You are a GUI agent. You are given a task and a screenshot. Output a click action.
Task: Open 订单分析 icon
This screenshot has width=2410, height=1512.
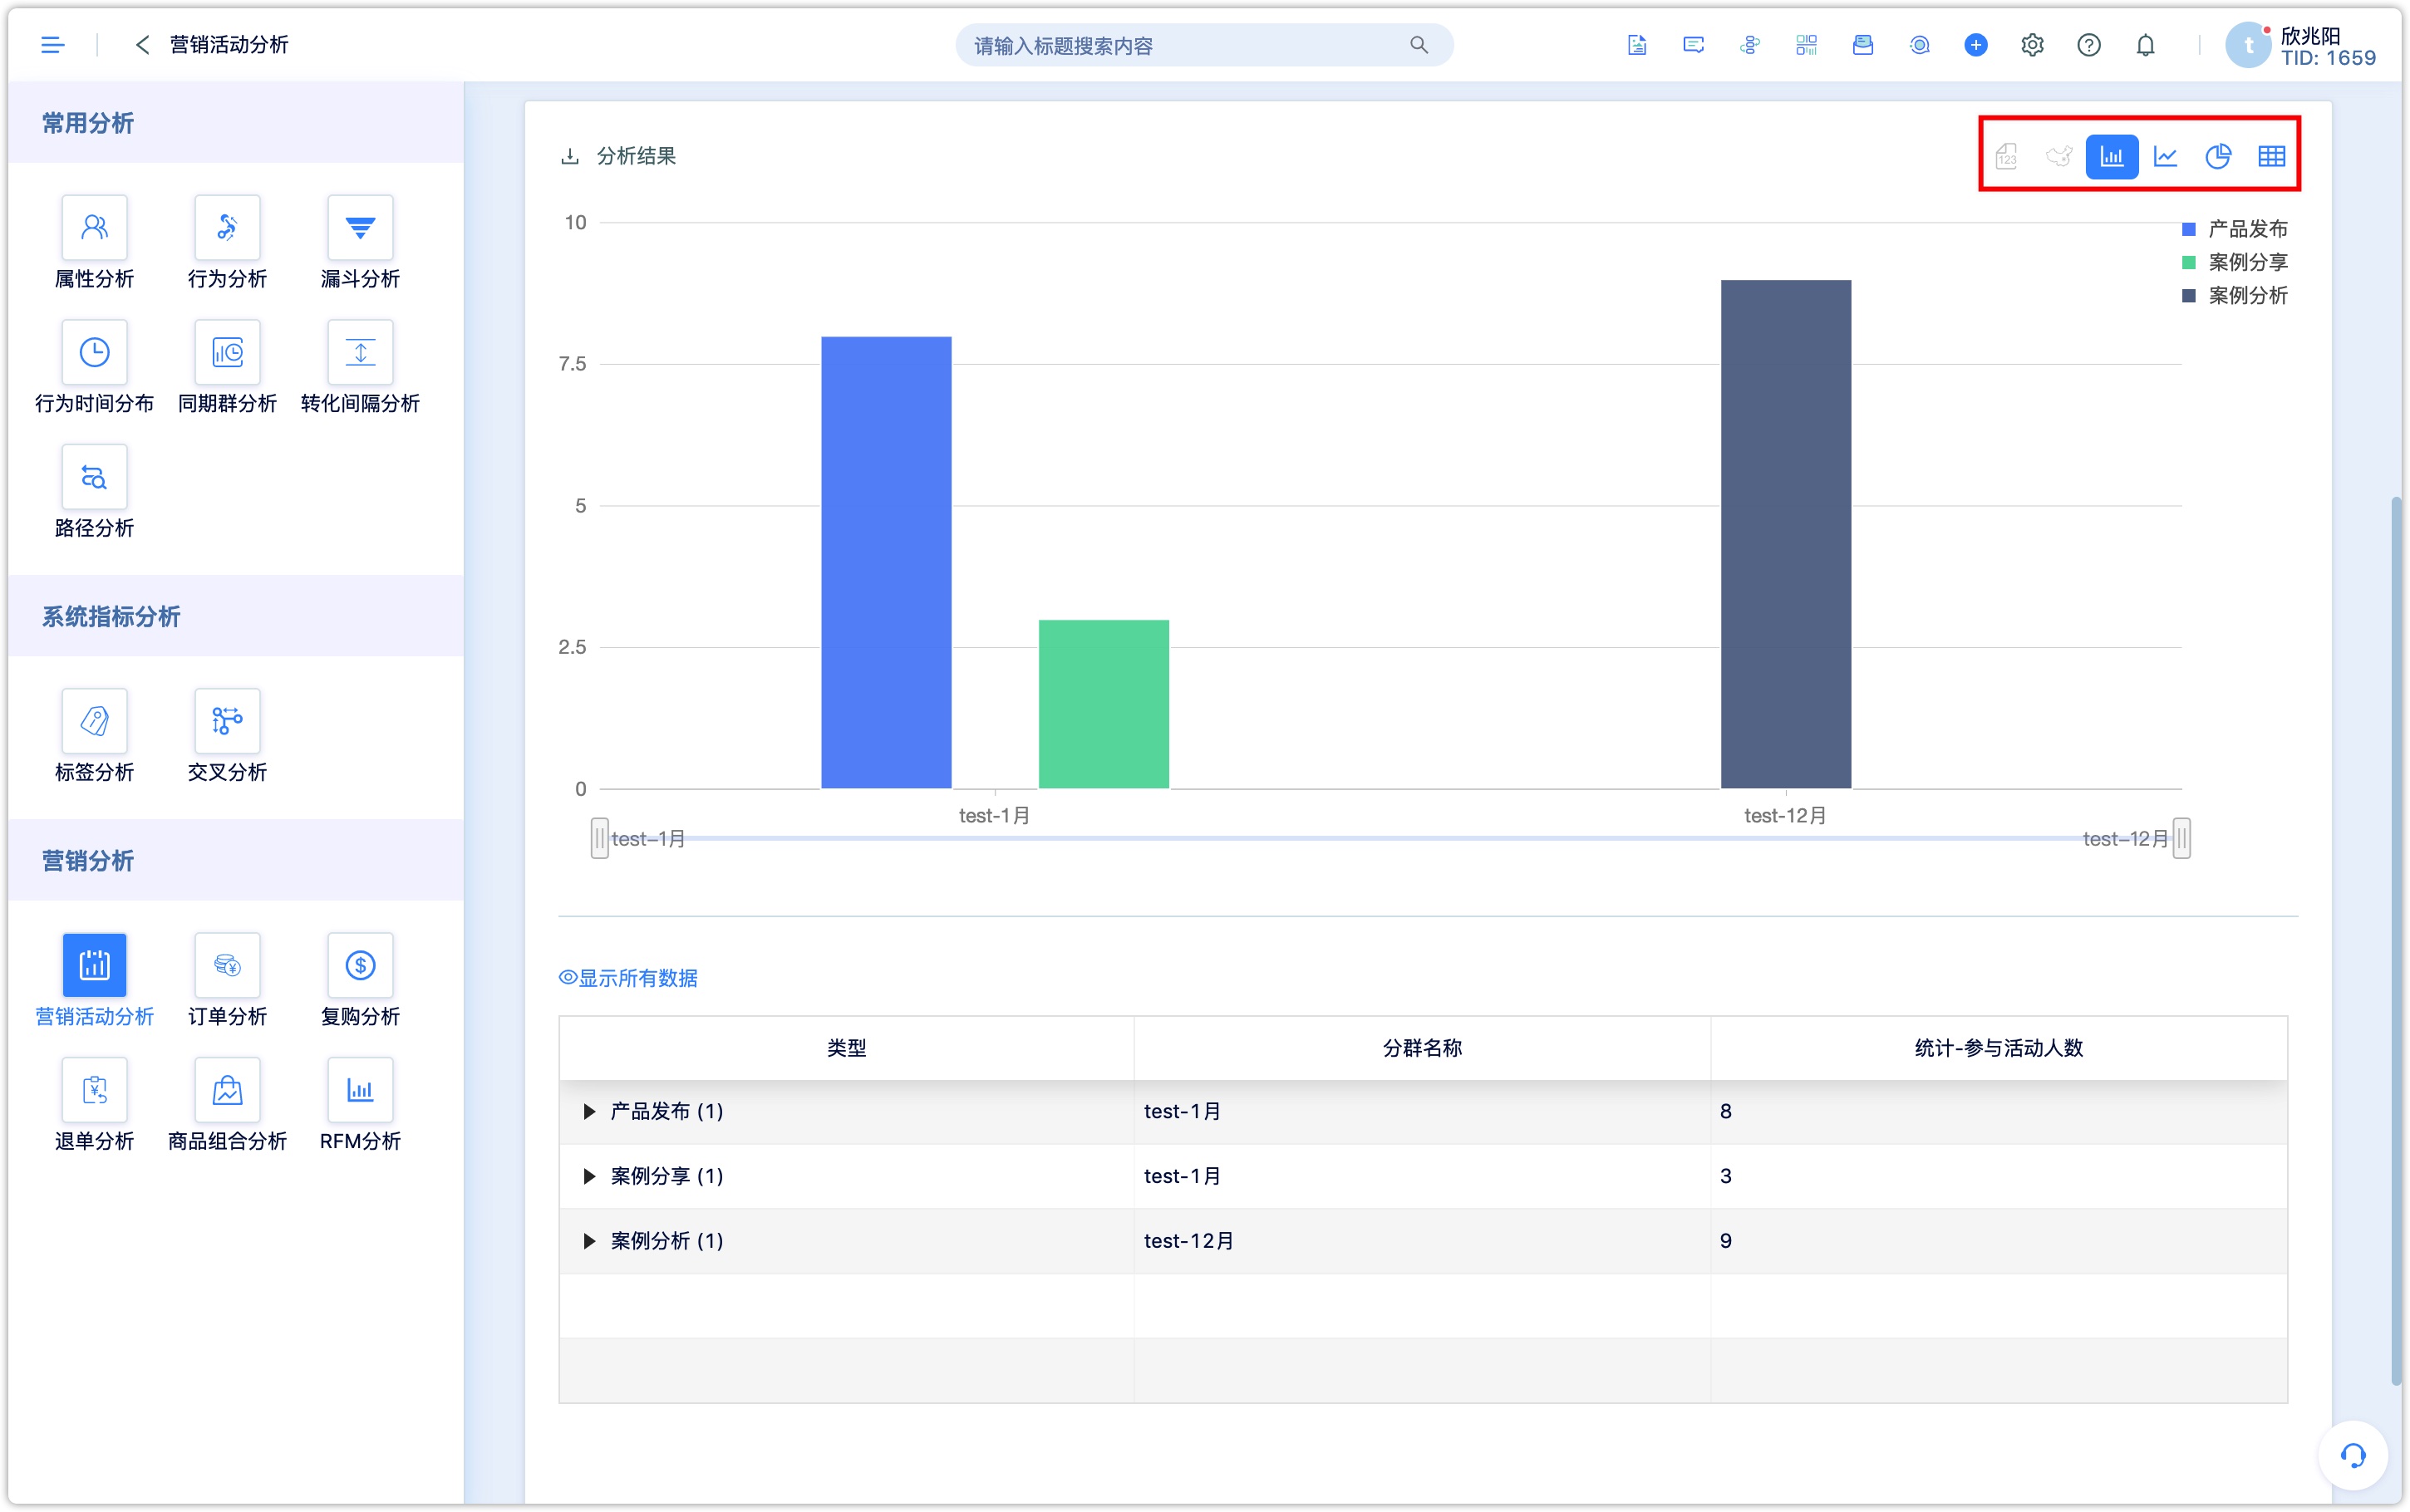[227, 965]
